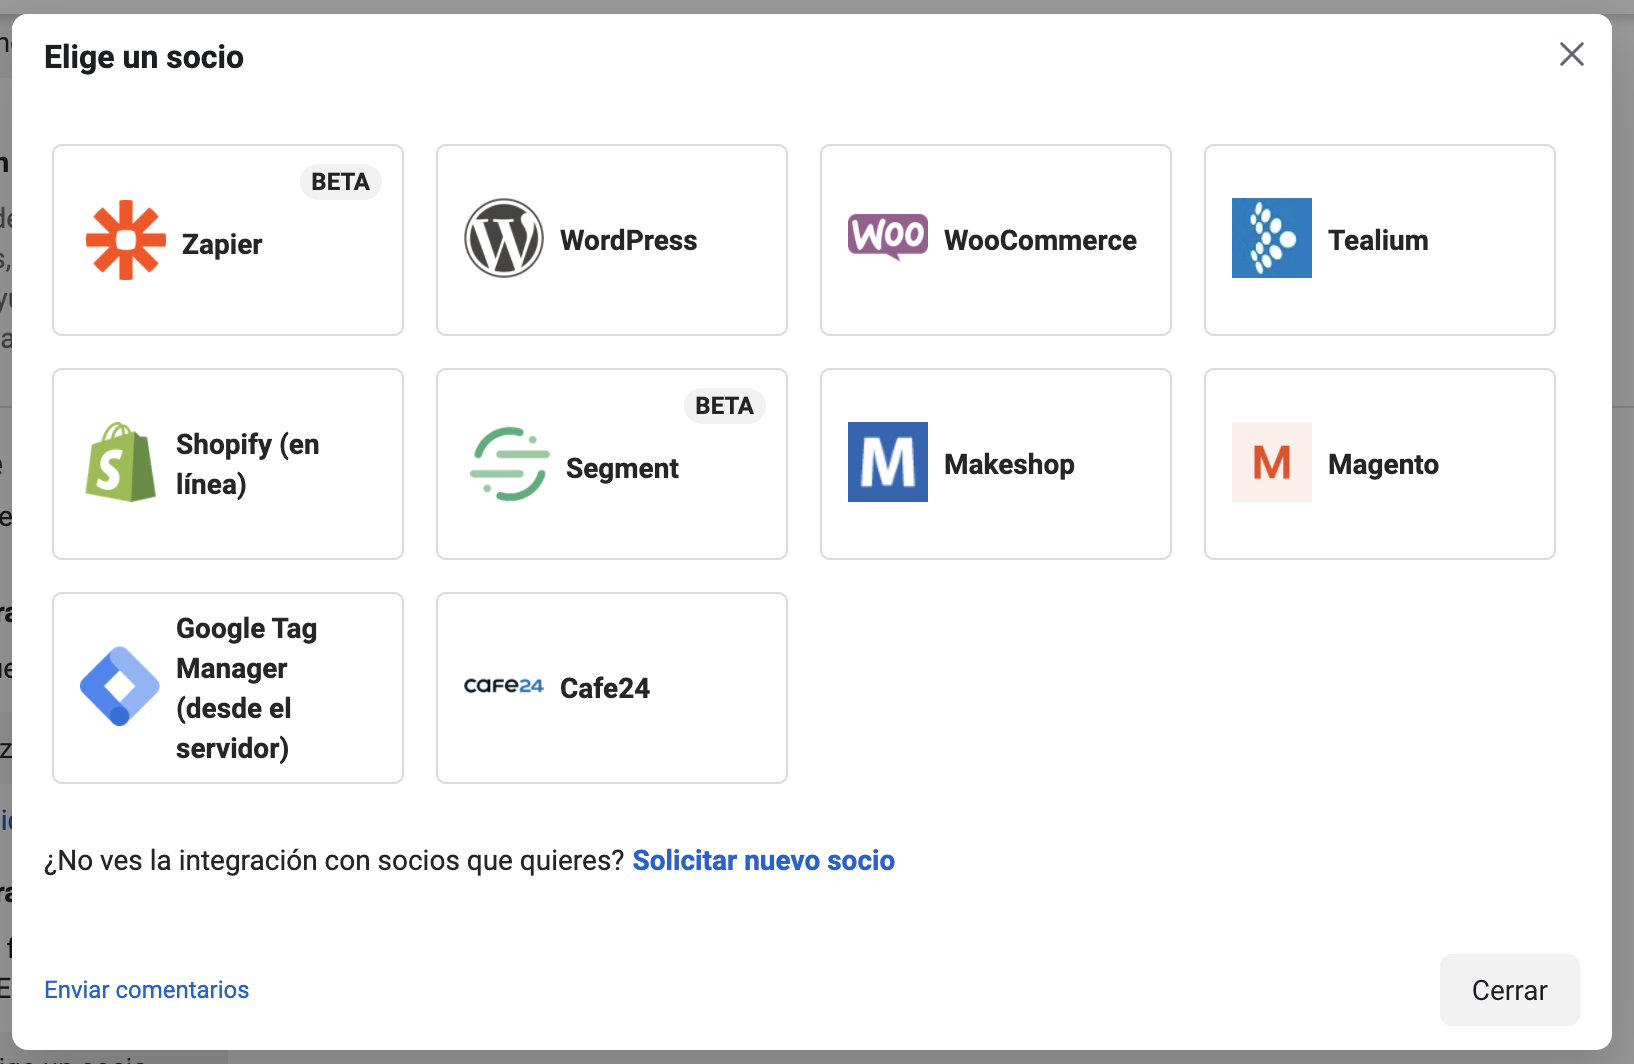Click the Cerrar button
The image size is (1634, 1064).
click(1510, 990)
